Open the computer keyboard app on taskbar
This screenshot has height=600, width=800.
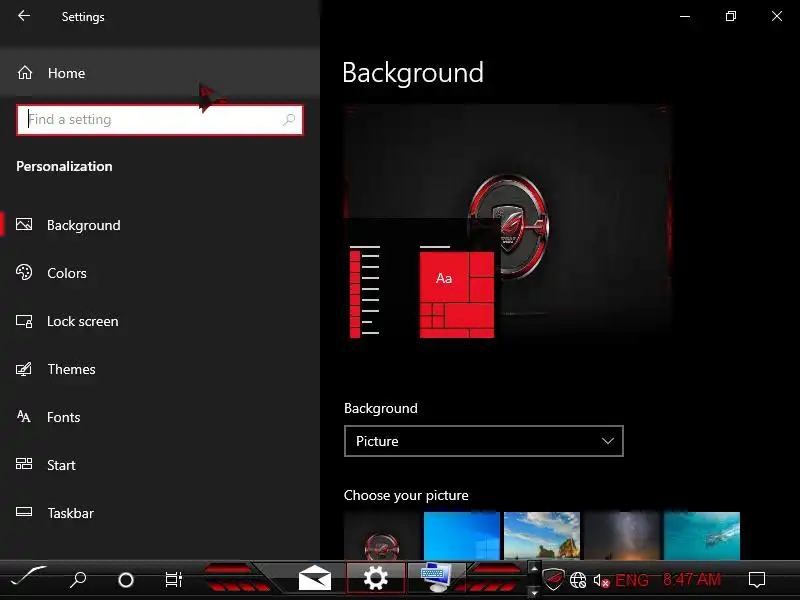(x=436, y=578)
